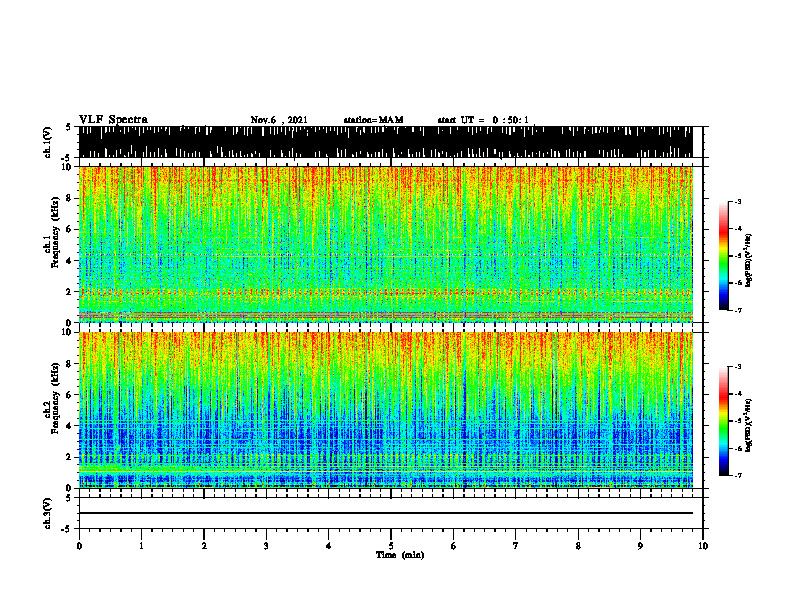The image size is (792, 612).
Task: Click the "5" tick of ch.1(V) axis
Action: [x=68, y=128]
